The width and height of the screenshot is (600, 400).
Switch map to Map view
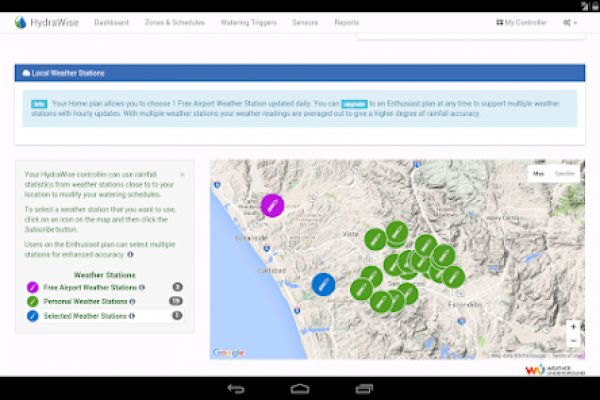point(538,173)
